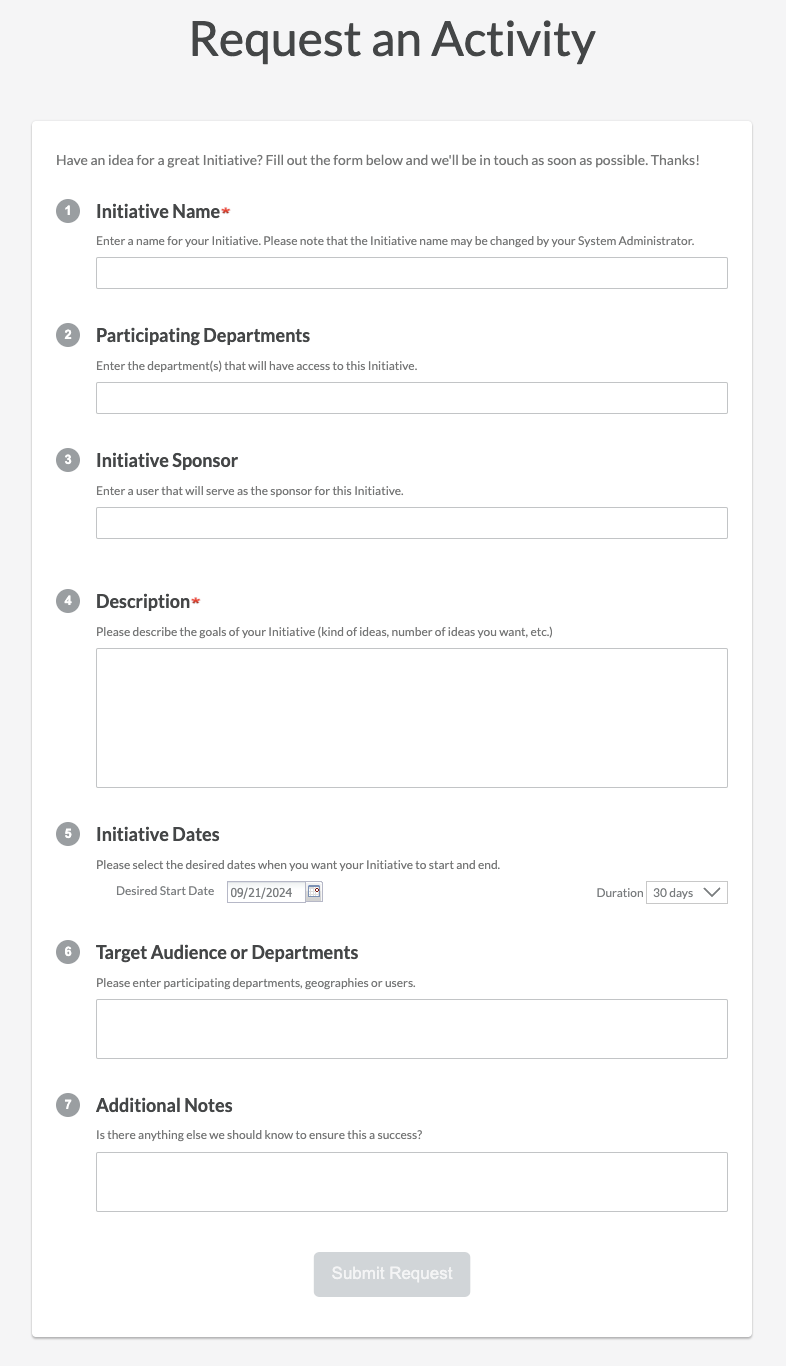Click the Additional Notes text area
This screenshot has width=786, height=1366.
click(x=412, y=1182)
